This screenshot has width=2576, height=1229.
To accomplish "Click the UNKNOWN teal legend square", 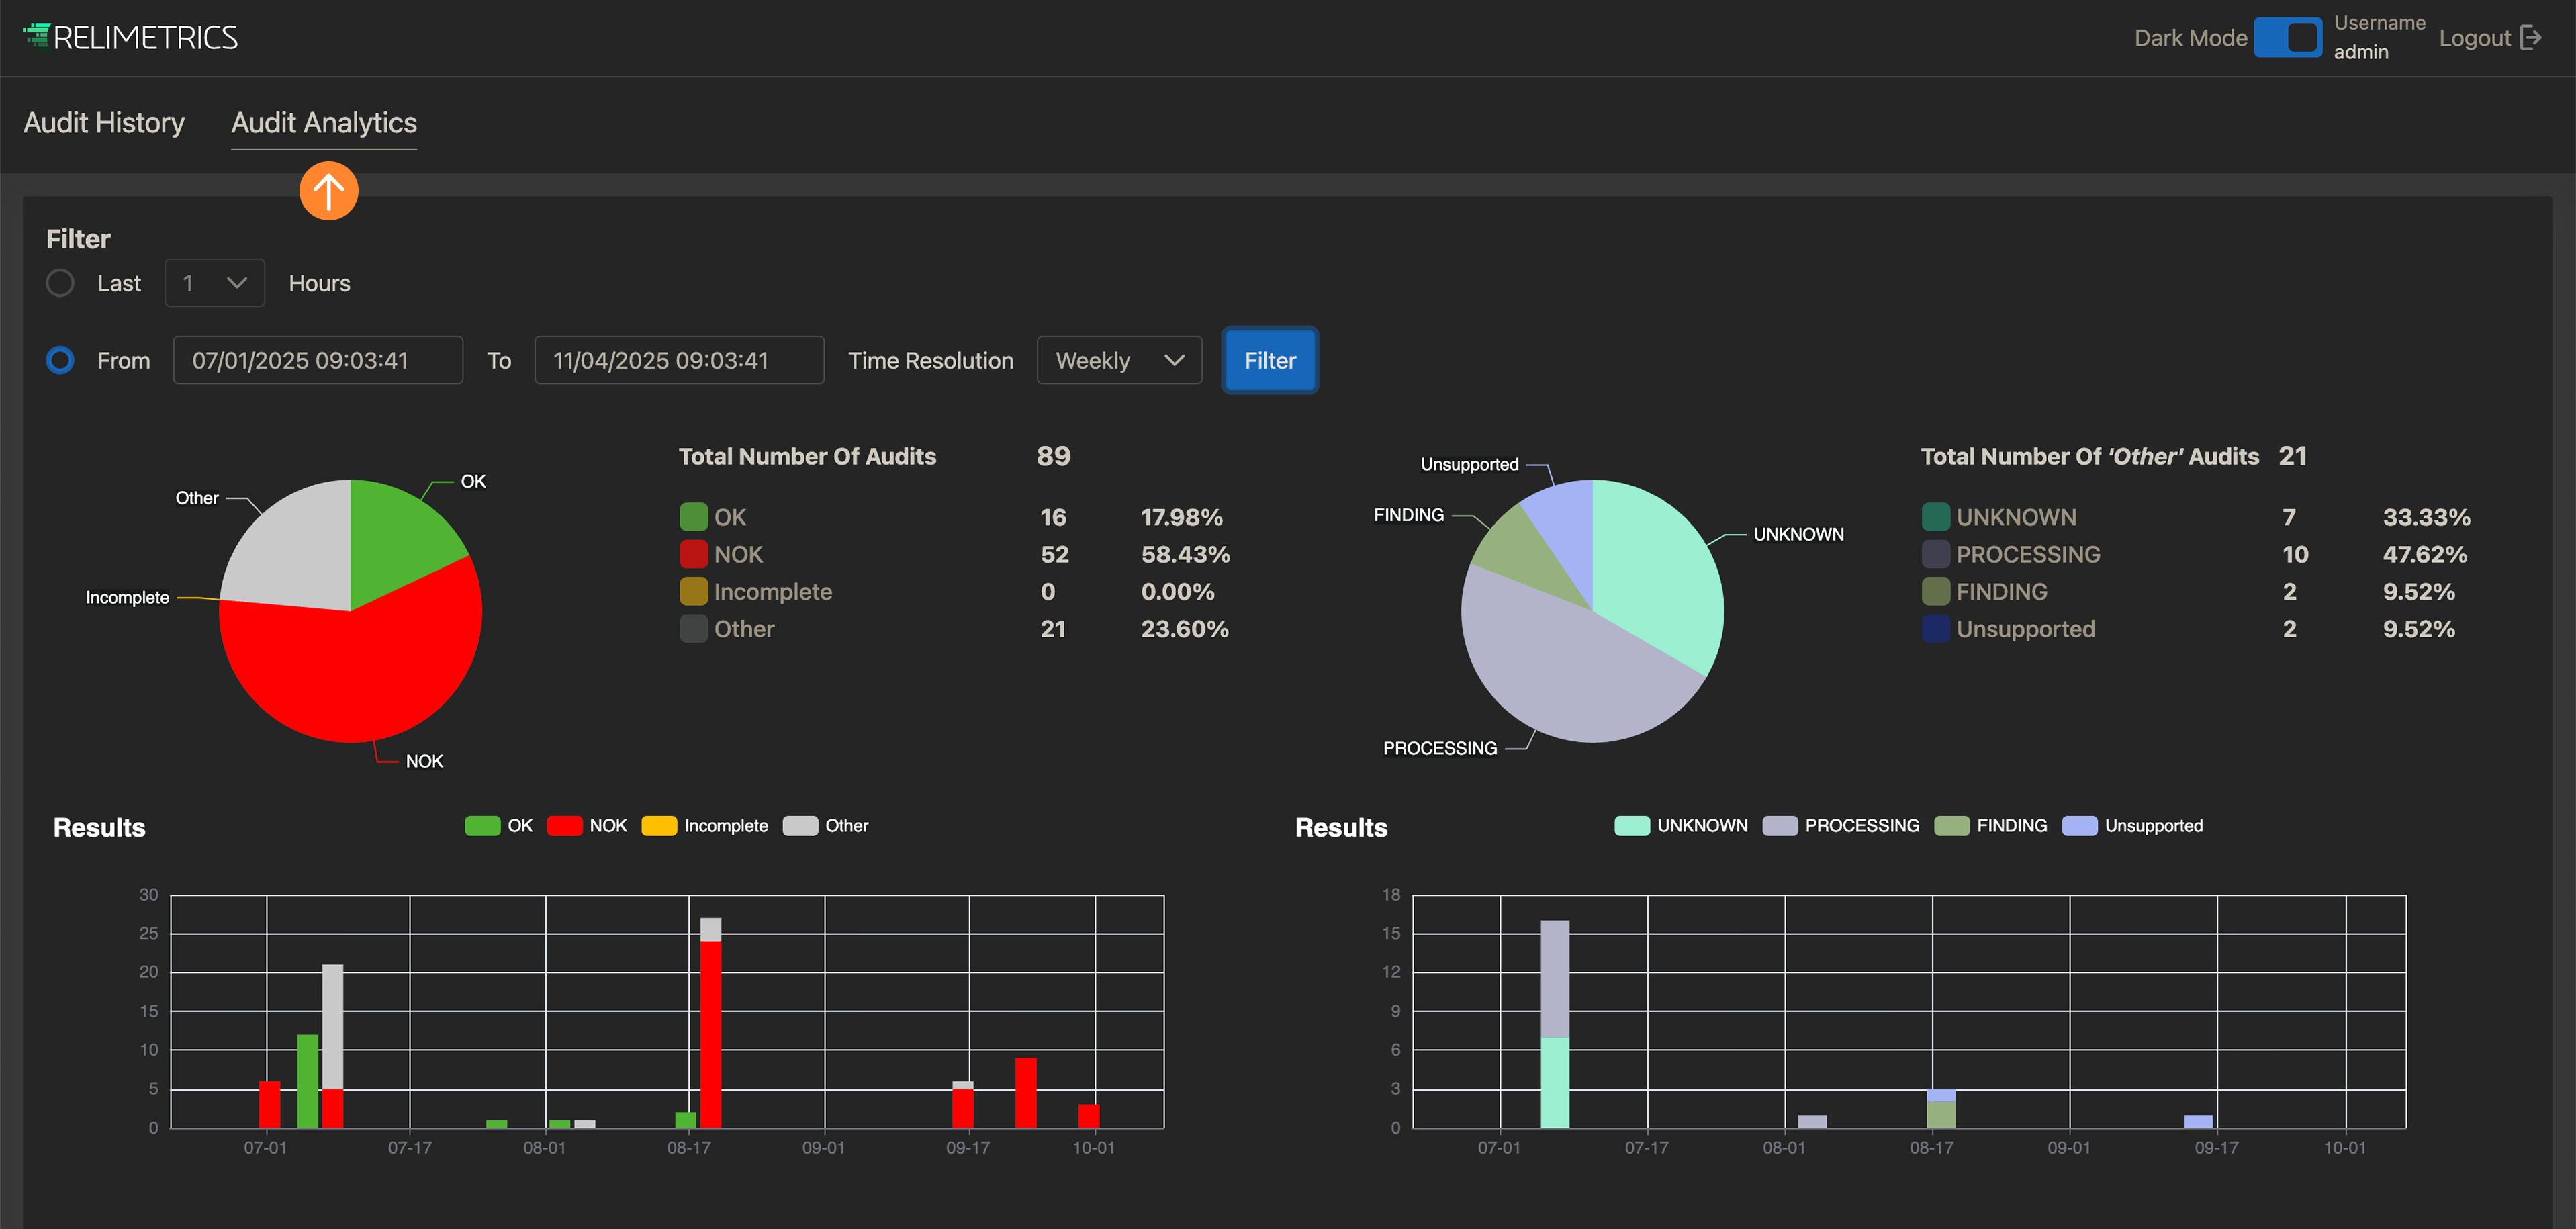I will point(1935,517).
